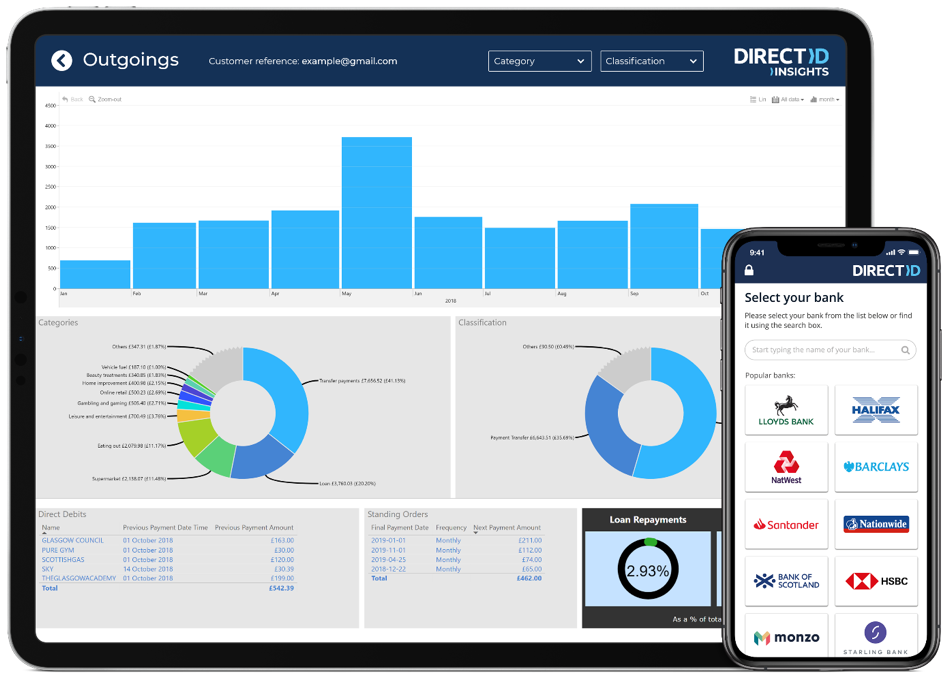Sort Standing Orders by Next Payment Amount
This screenshot has width=947, height=677.
tap(507, 528)
